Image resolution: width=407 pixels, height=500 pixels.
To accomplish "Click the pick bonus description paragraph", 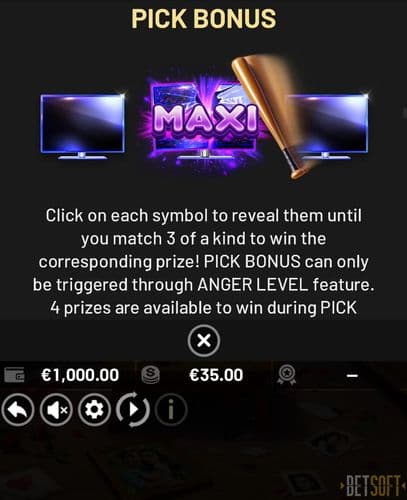I will (x=204, y=262).
